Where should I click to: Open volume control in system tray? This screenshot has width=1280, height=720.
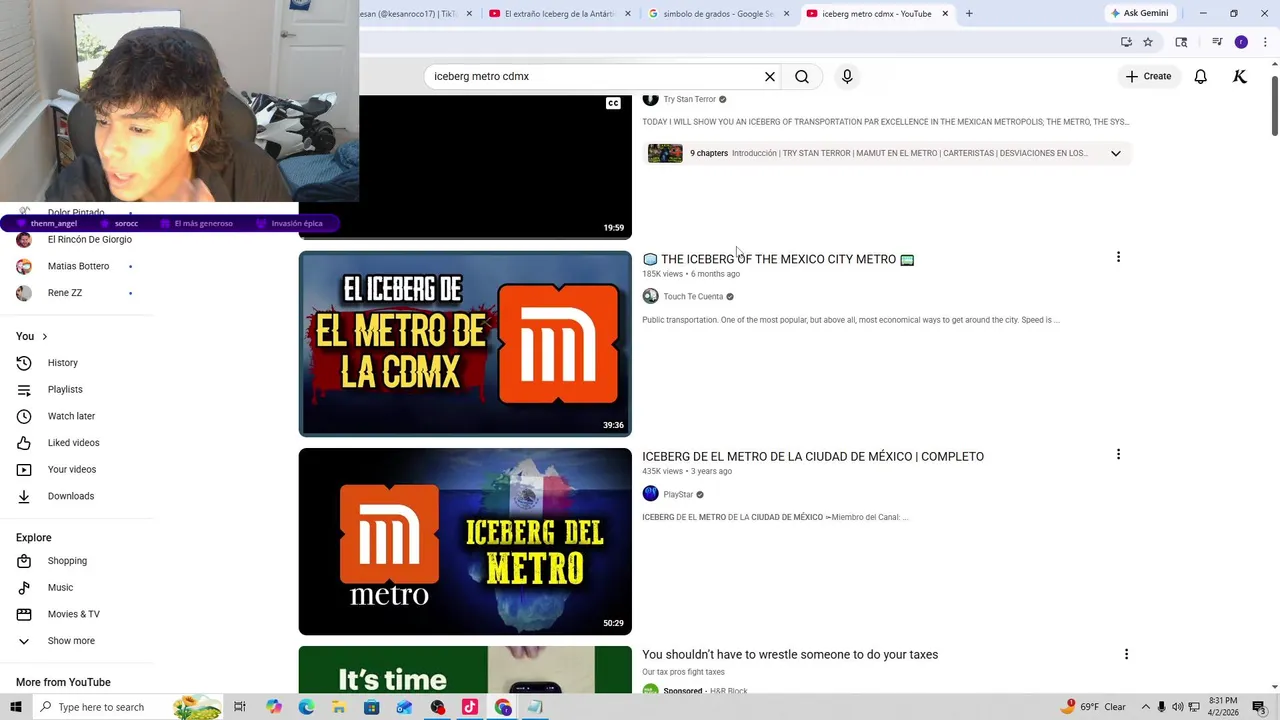(1177, 707)
